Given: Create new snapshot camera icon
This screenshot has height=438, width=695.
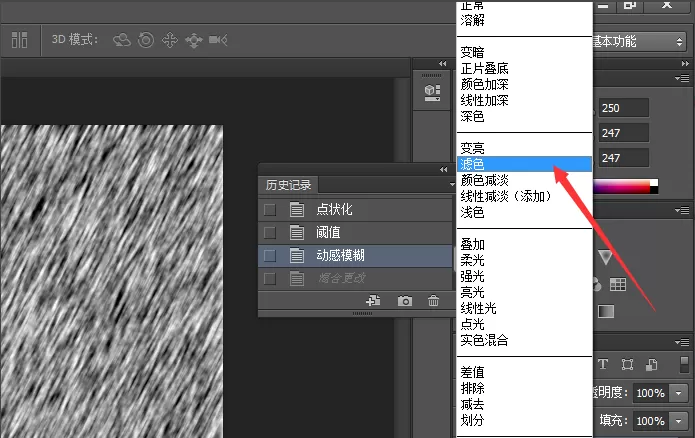Looking at the screenshot, I should coord(404,301).
